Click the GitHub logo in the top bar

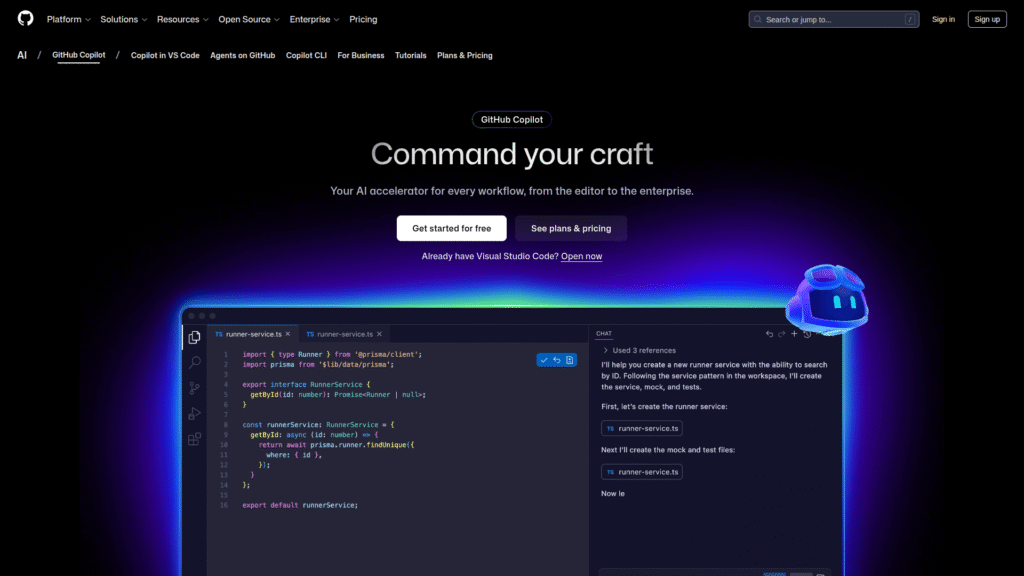[25, 18]
